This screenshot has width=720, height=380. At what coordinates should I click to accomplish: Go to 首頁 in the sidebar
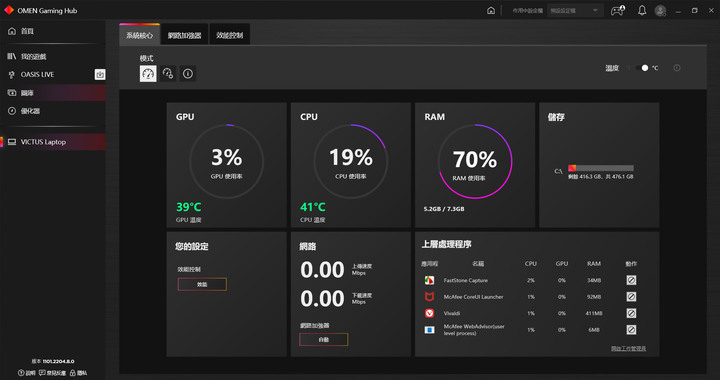point(53,31)
